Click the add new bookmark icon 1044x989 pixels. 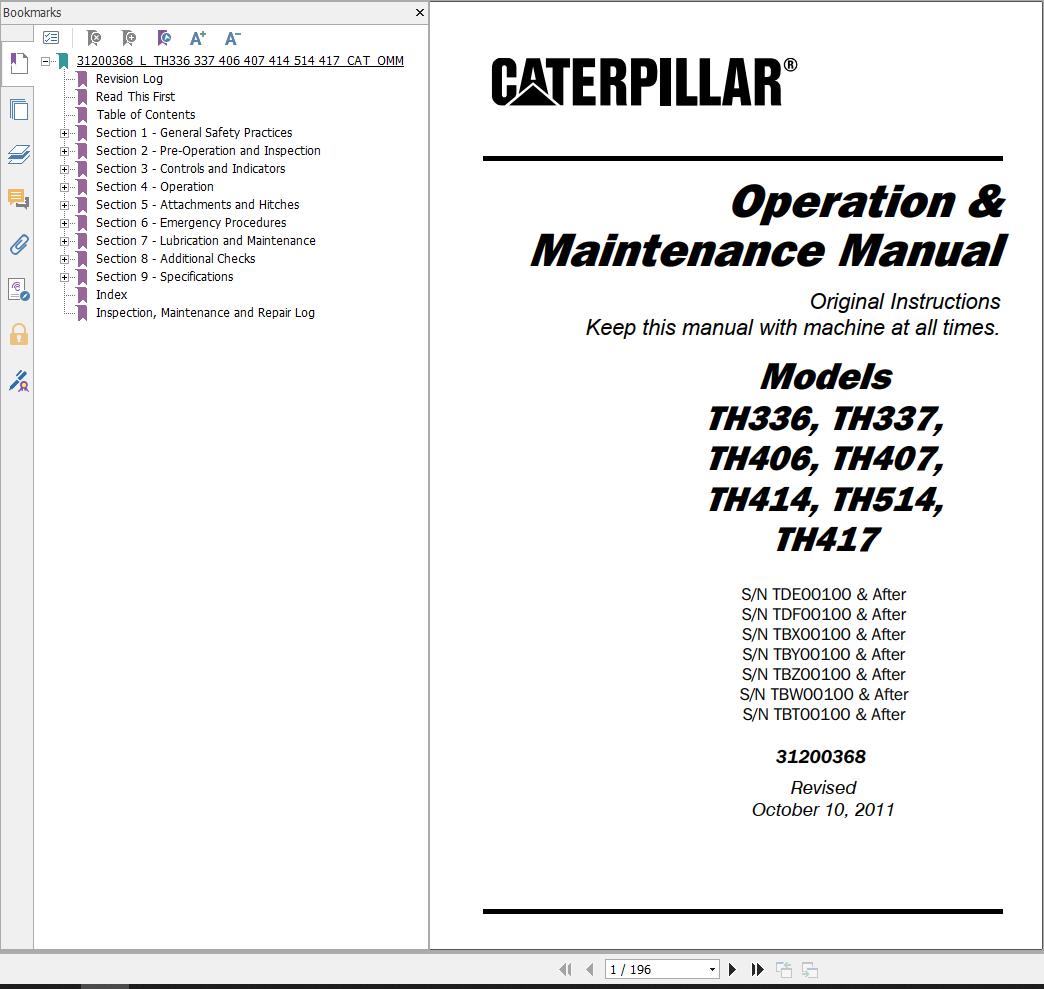point(129,38)
